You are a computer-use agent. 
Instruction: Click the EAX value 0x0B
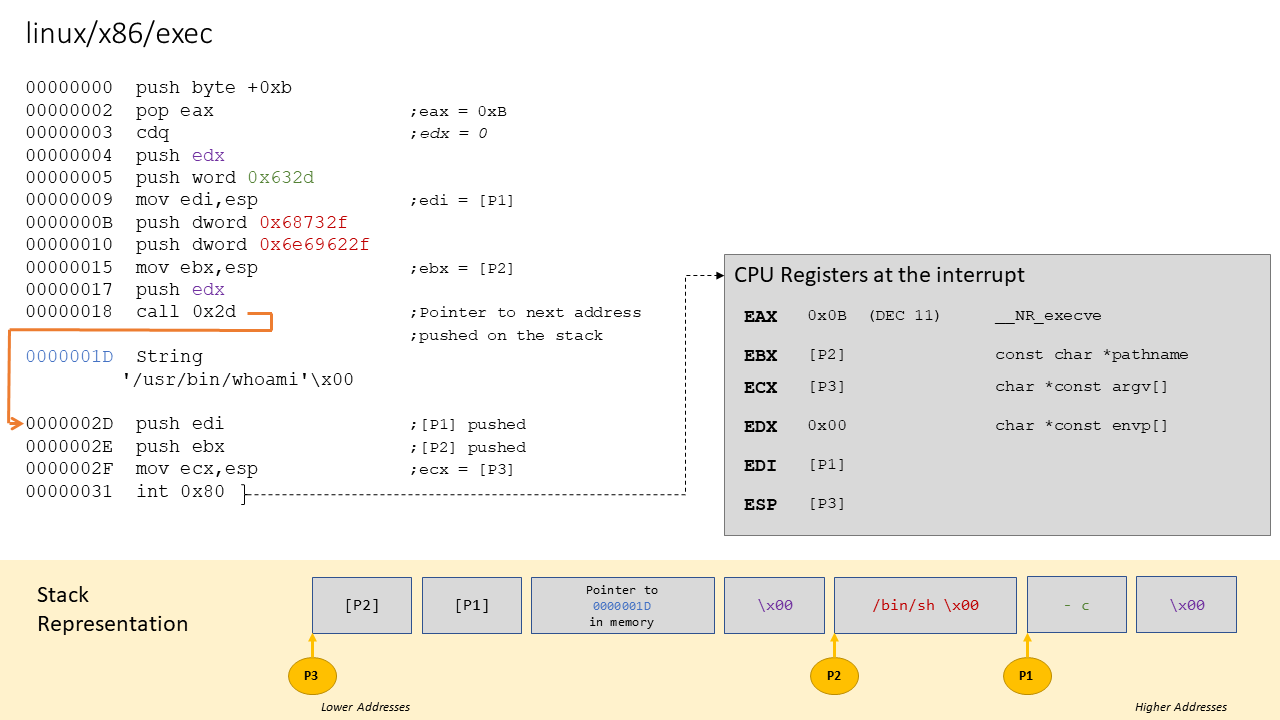pos(827,316)
